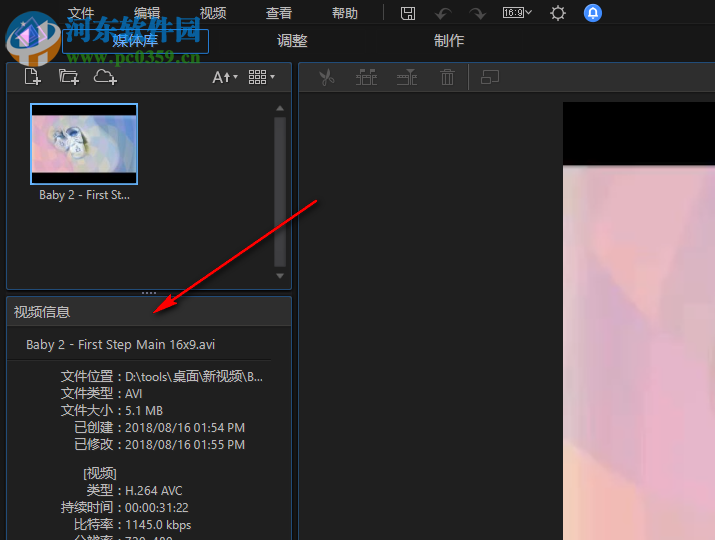Click the 持续时间 00:00:31:22 entry
Viewport: 715px width, 540px height.
click(x=124, y=508)
